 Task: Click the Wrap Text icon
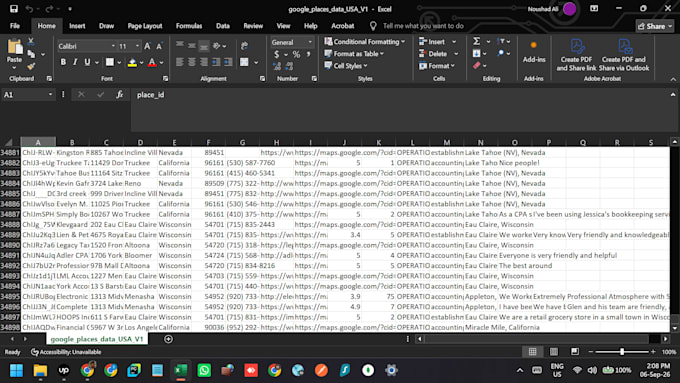244,46
